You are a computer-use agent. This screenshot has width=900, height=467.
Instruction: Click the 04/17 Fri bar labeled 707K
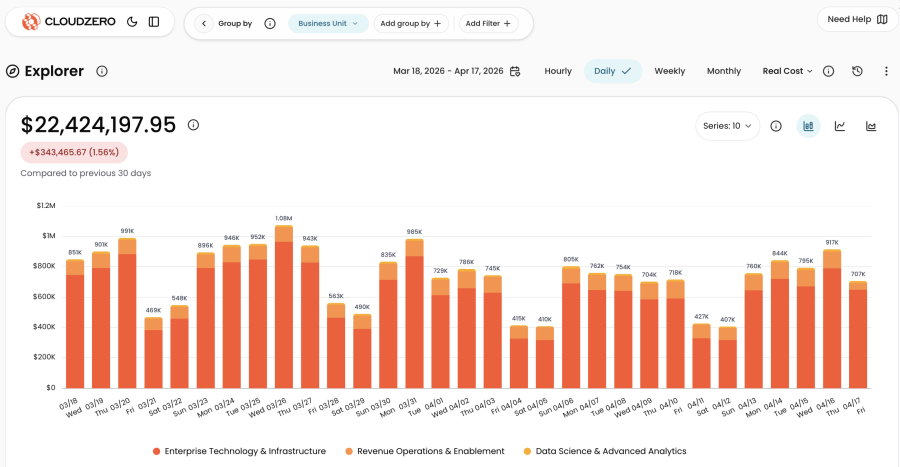858,334
